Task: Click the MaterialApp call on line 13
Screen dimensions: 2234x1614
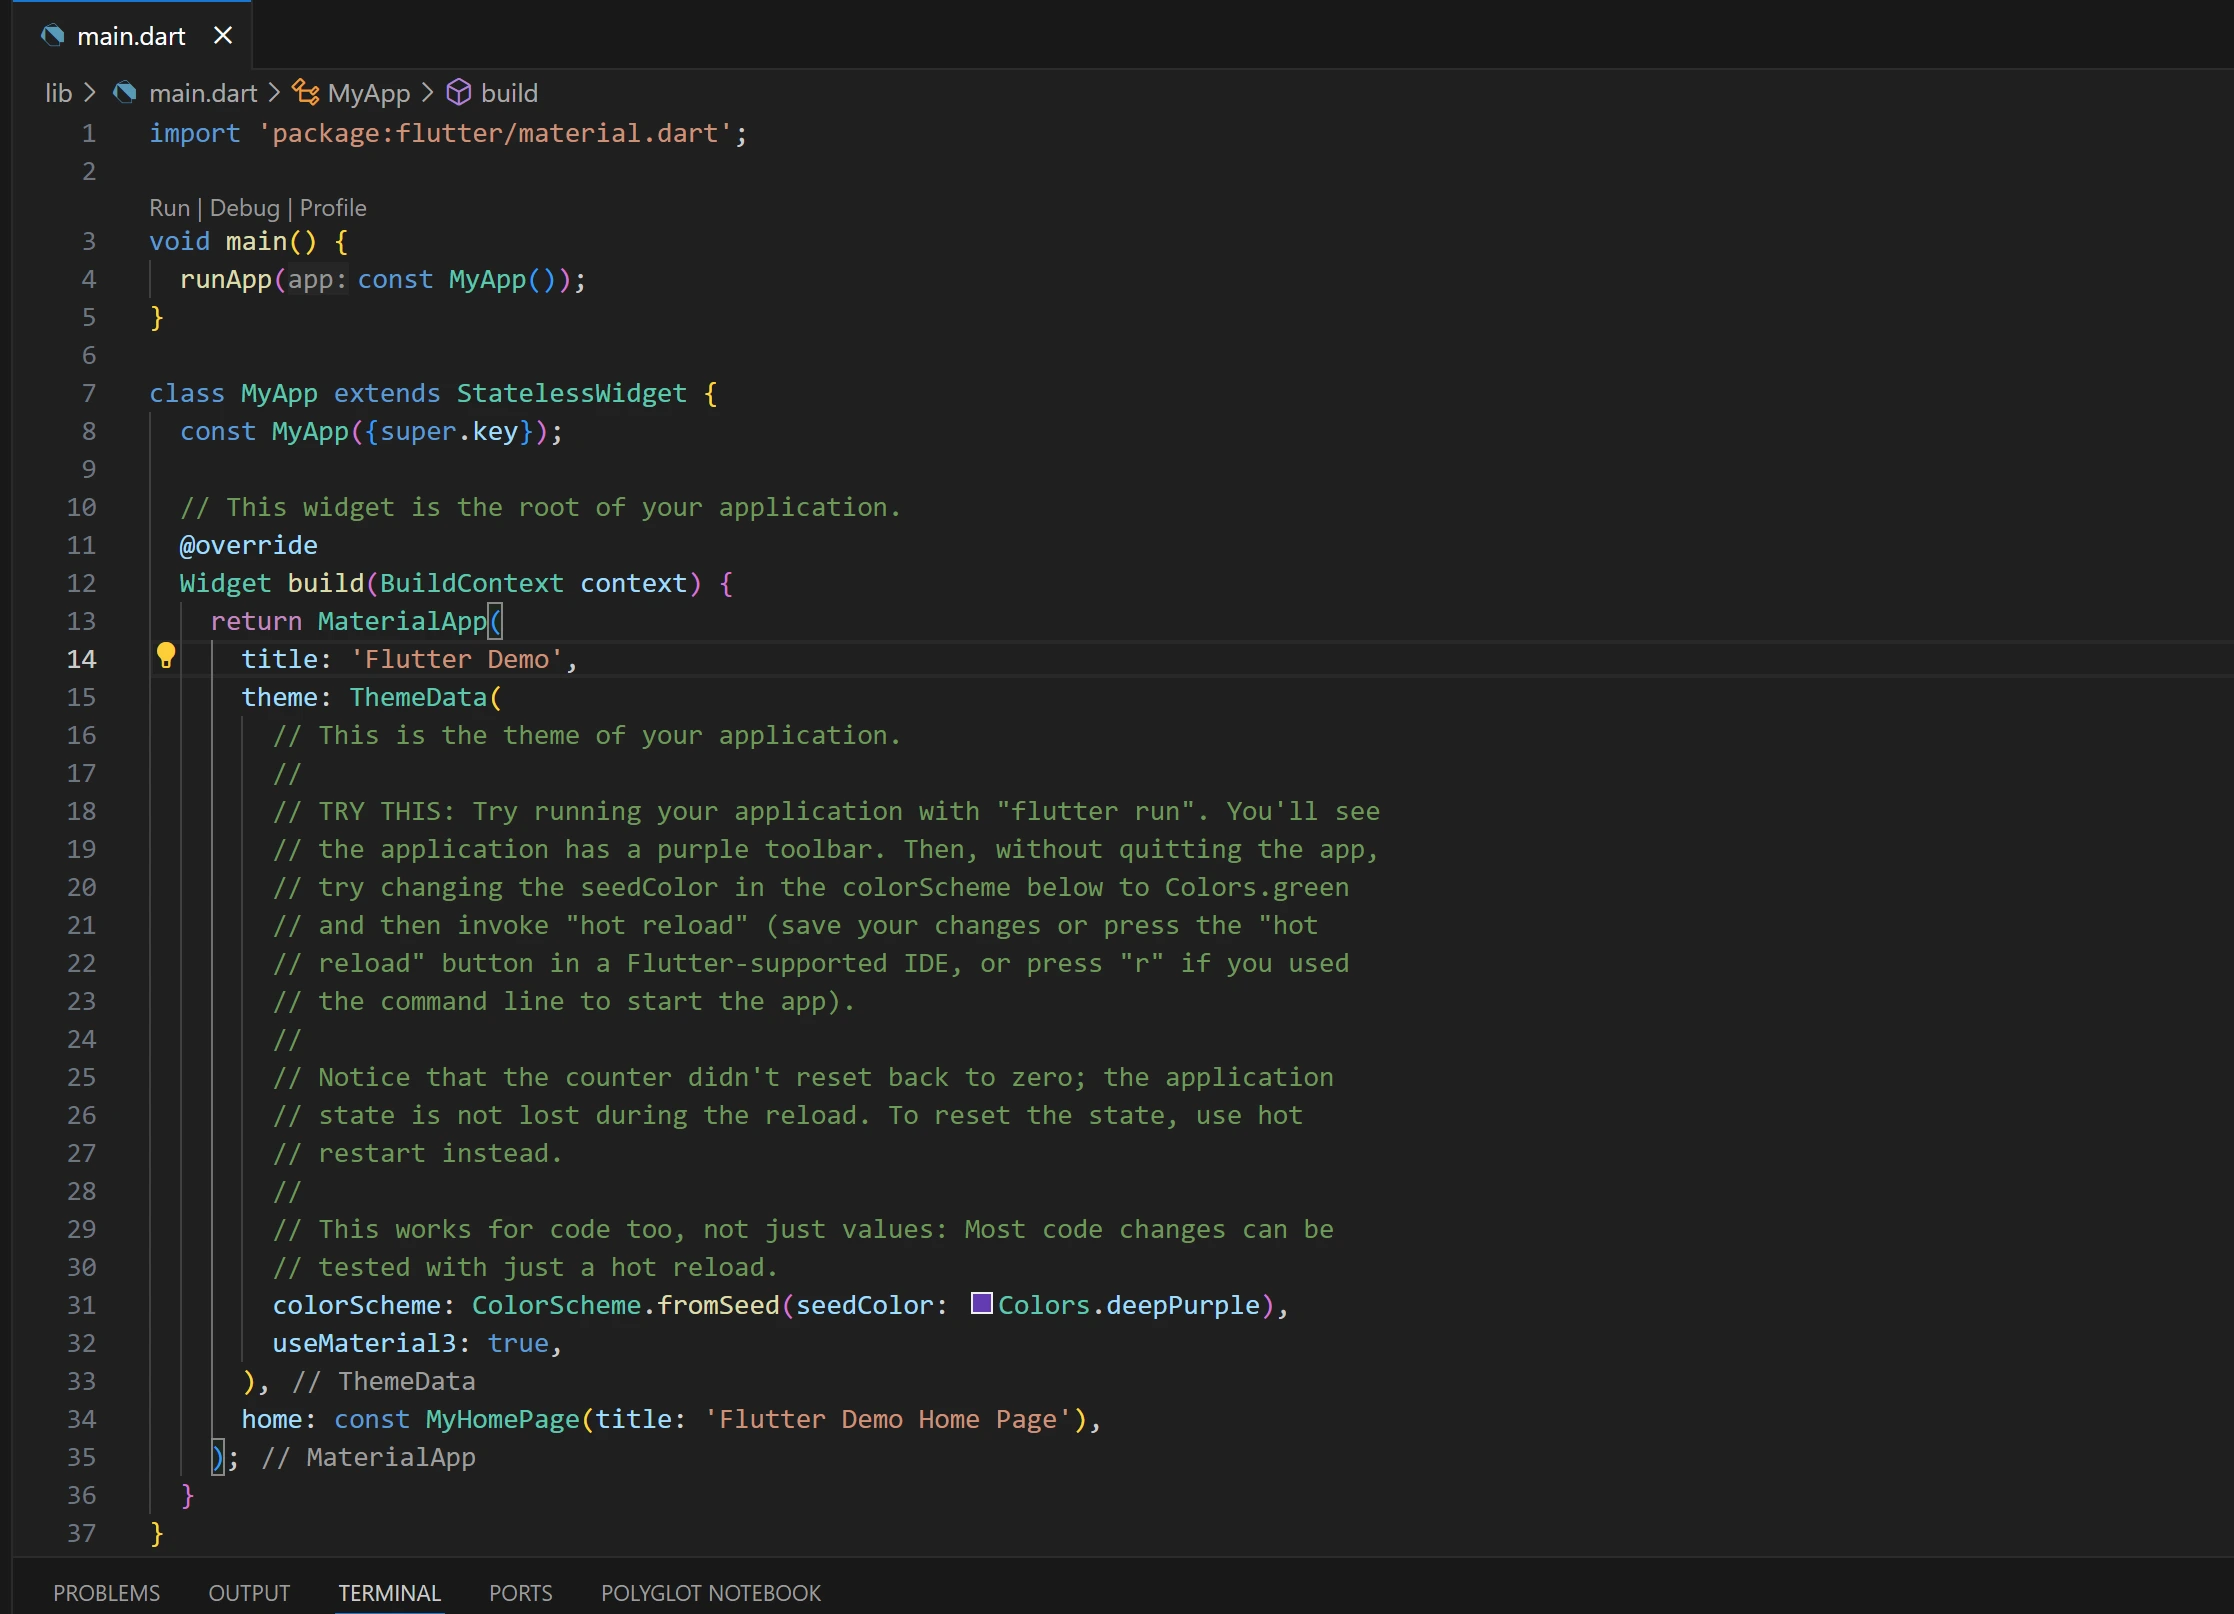Action: 402,621
